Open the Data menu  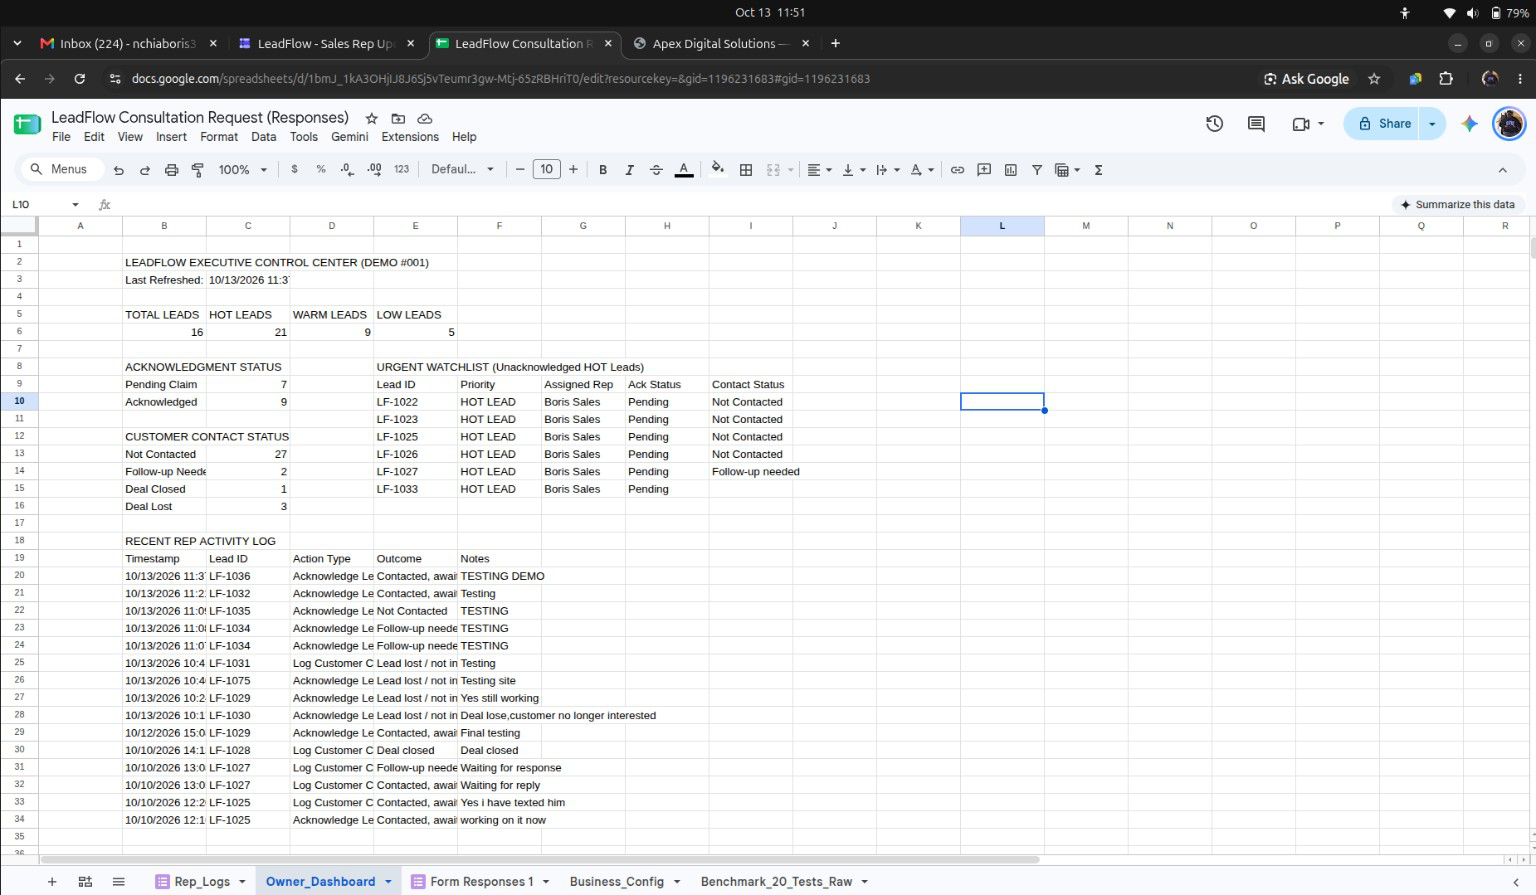[x=264, y=137]
